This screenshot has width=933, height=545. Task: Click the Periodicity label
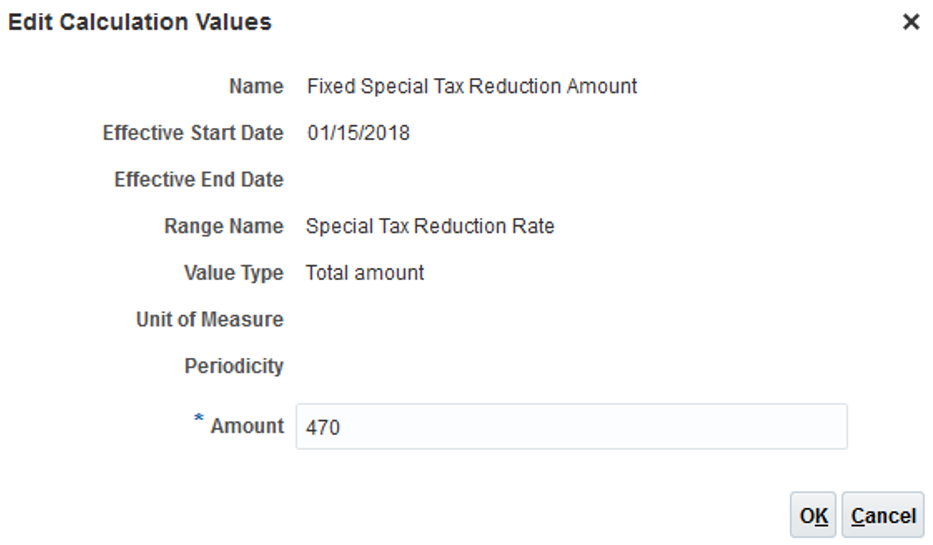click(234, 367)
